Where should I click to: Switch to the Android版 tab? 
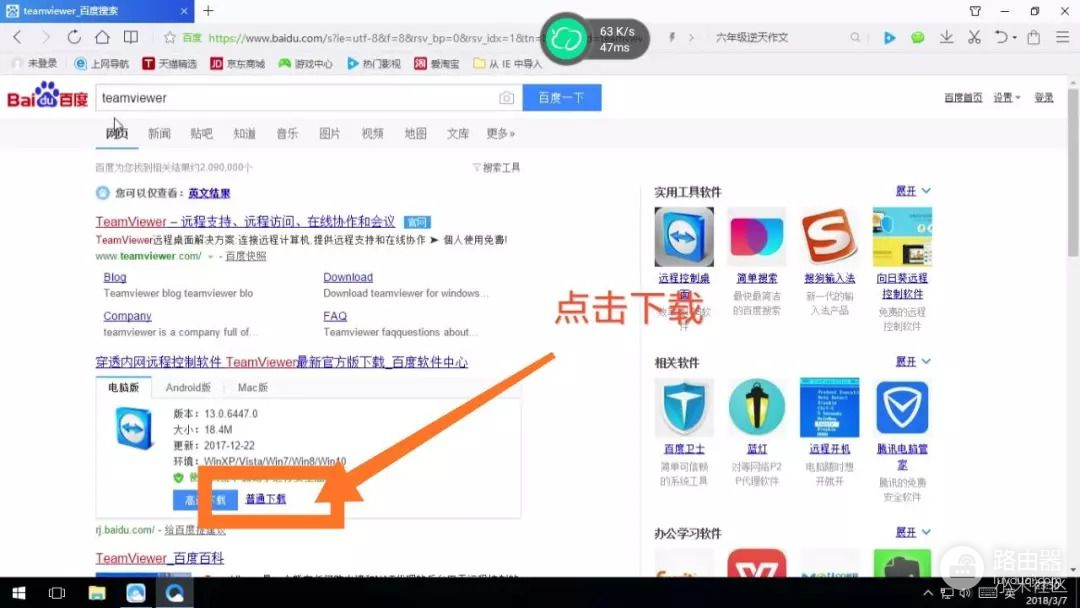[188, 388]
